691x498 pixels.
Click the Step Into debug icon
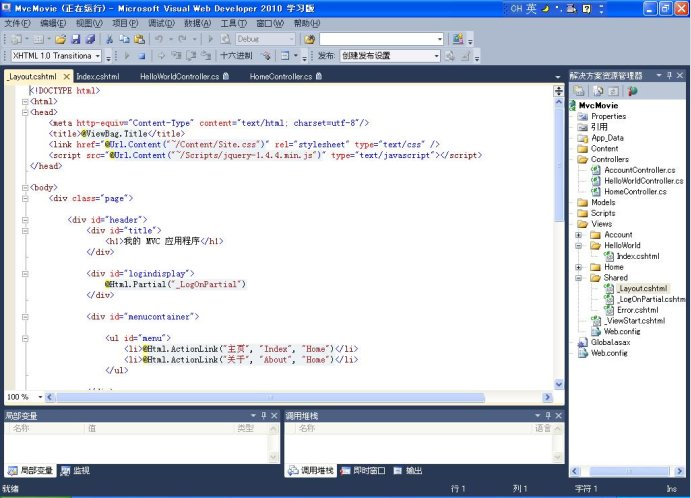tap(176, 56)
